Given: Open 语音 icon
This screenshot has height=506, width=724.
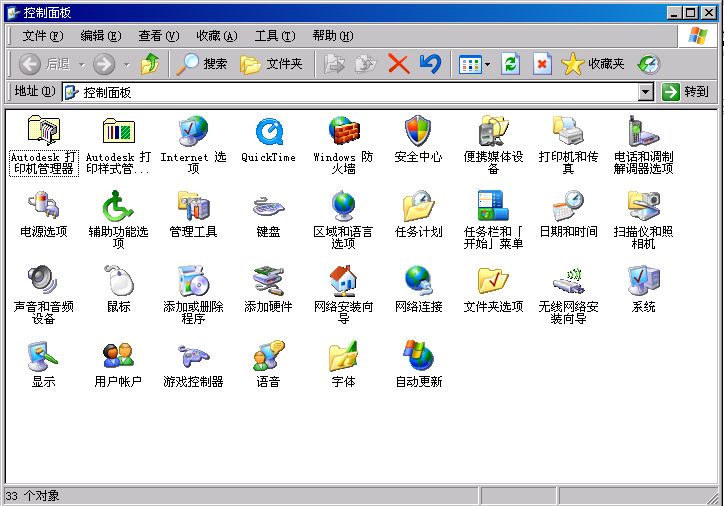Looking at the screenshot, I should tap(268, 355).
